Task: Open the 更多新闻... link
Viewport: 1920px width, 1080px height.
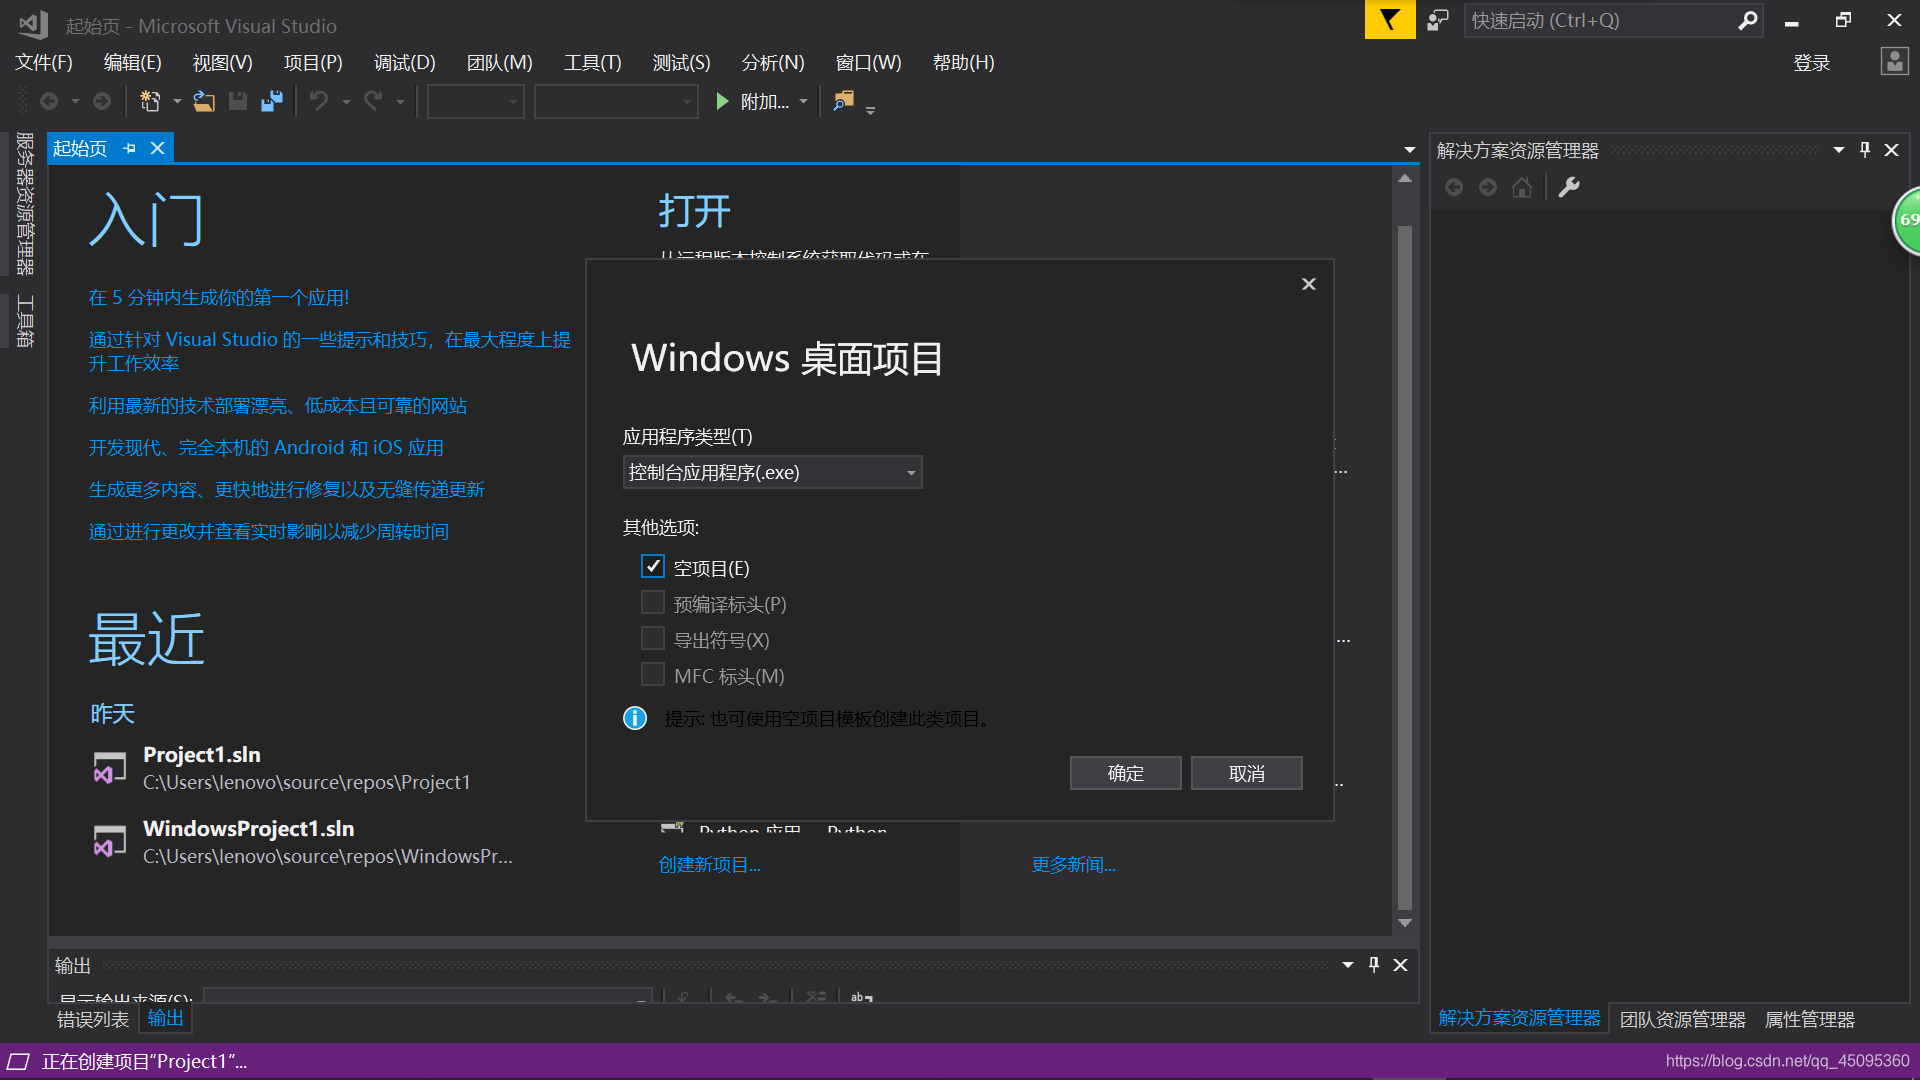Action: (x=1073, y=865)
